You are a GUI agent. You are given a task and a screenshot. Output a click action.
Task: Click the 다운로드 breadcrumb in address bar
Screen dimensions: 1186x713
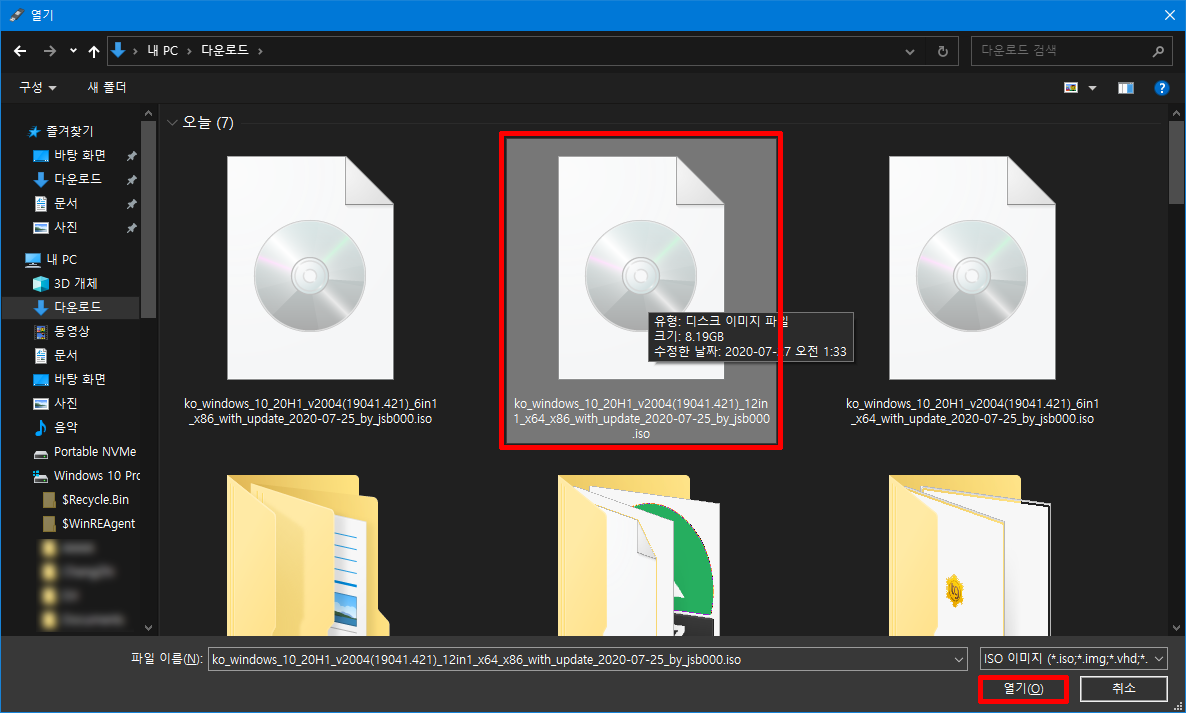(x=225, y=51)
